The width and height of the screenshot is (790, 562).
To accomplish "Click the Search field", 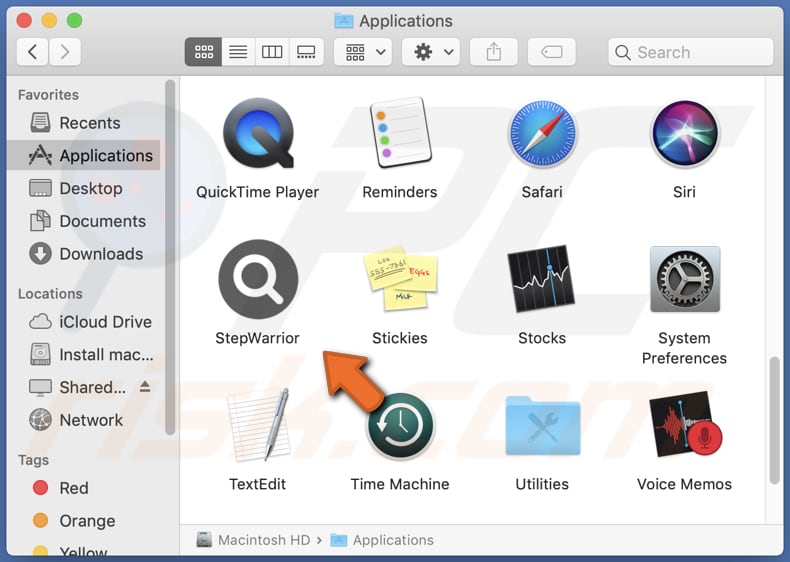I will tap(691, 52).
